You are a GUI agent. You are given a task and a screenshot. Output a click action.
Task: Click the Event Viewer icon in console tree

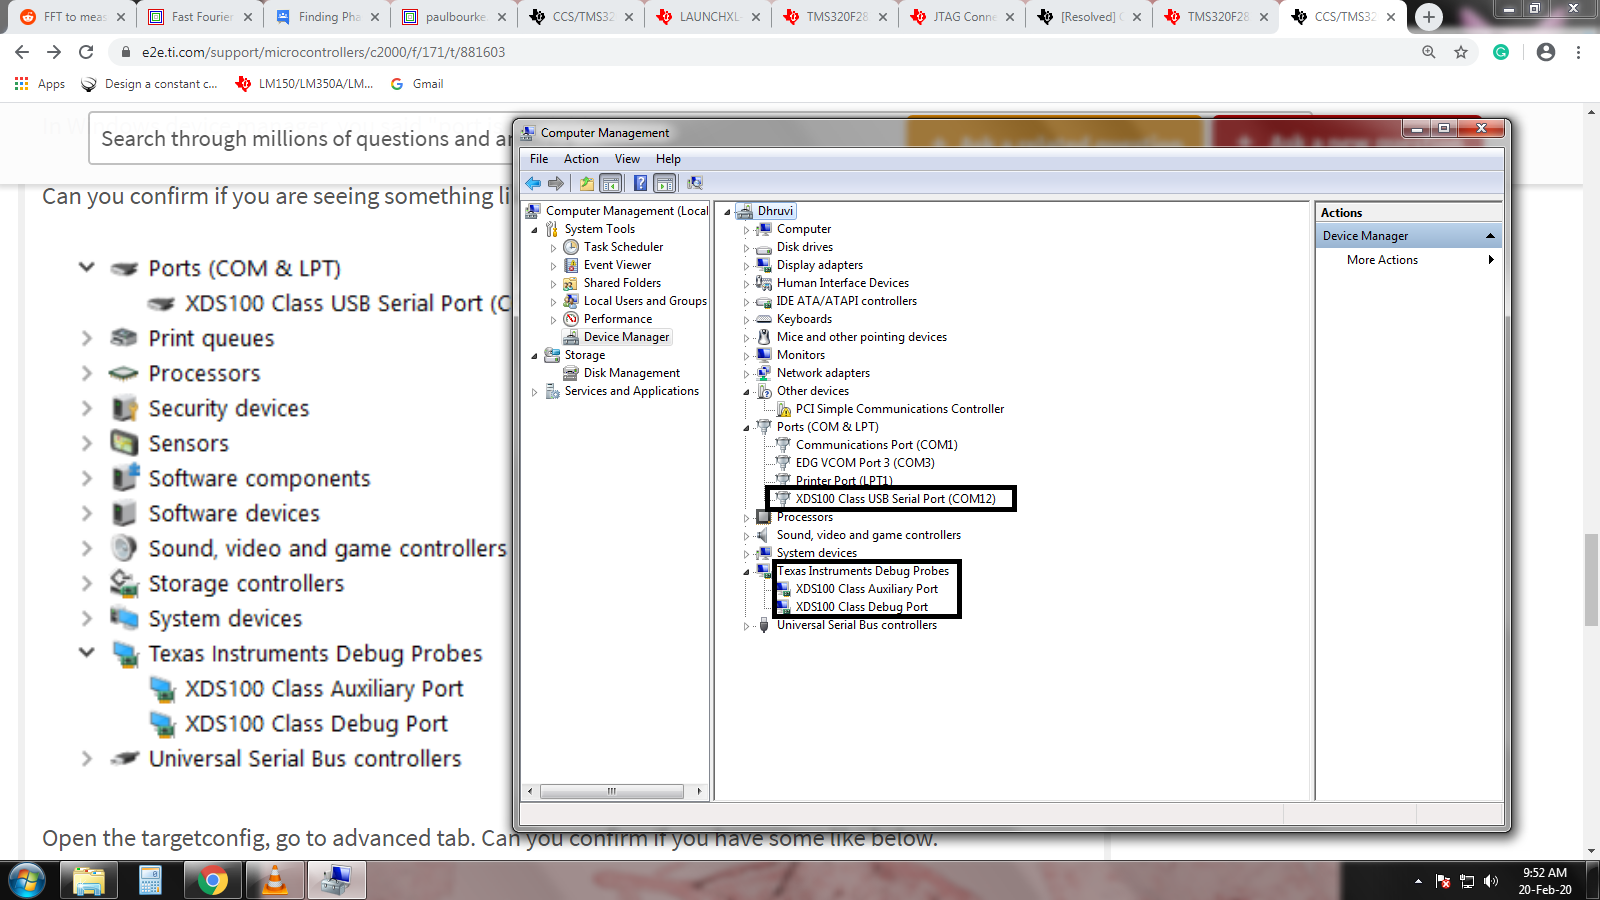(571, 265)
